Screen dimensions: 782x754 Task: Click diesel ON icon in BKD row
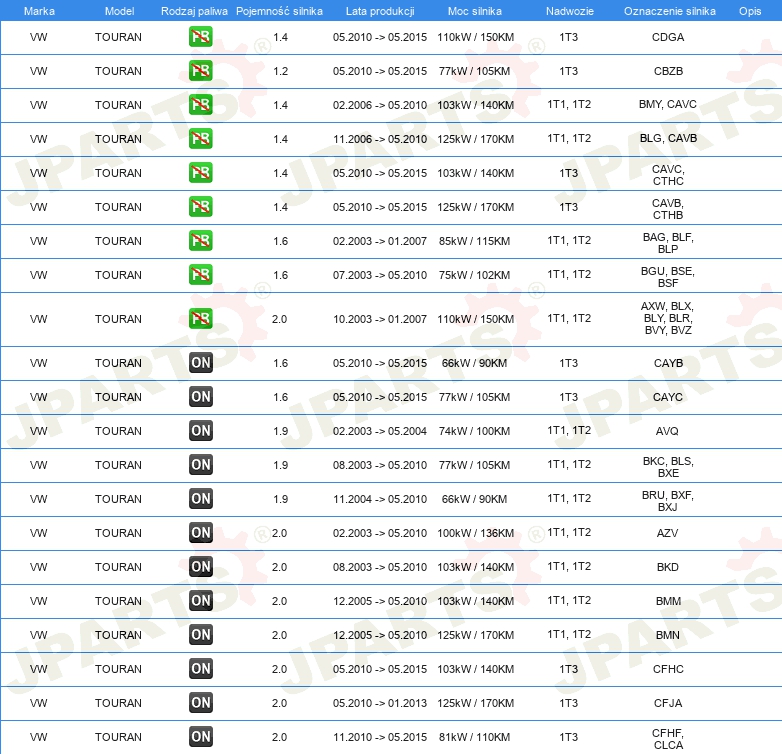pos(201,566)
